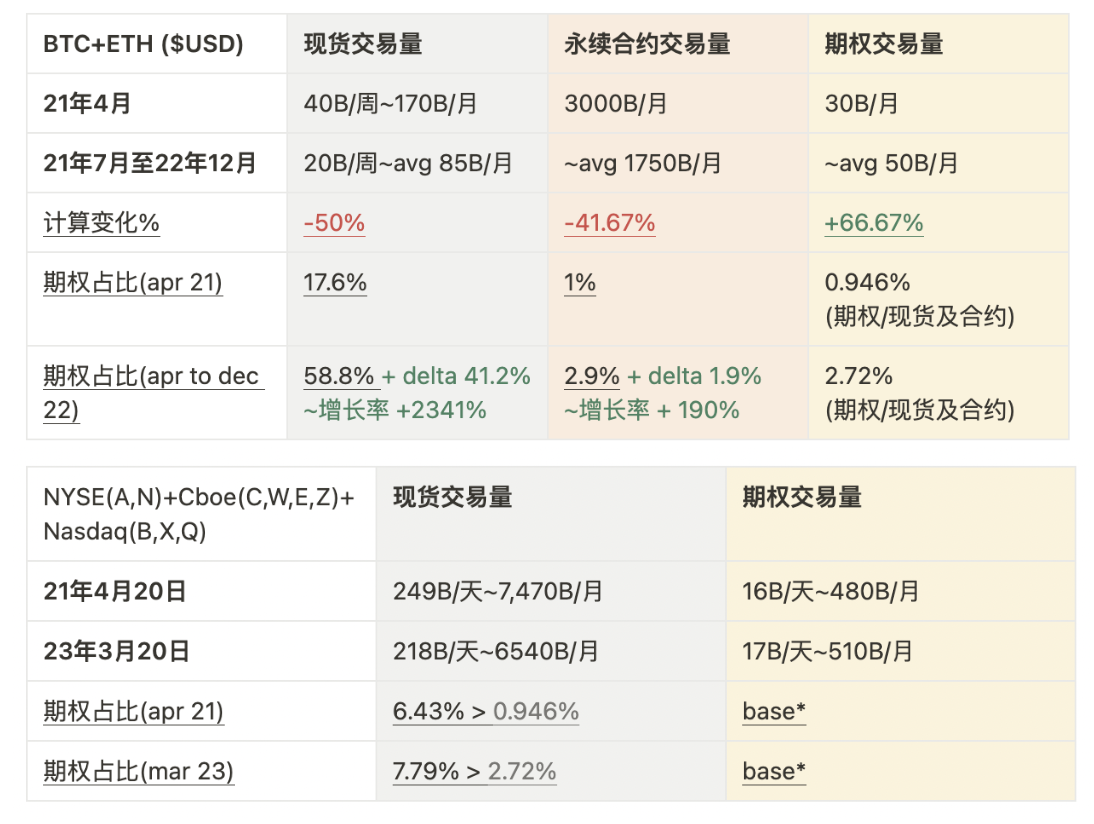This screenshot has height=824, width=1094.
Task: Select base* in the mar 23 row
Action: [x=774, y=771]
